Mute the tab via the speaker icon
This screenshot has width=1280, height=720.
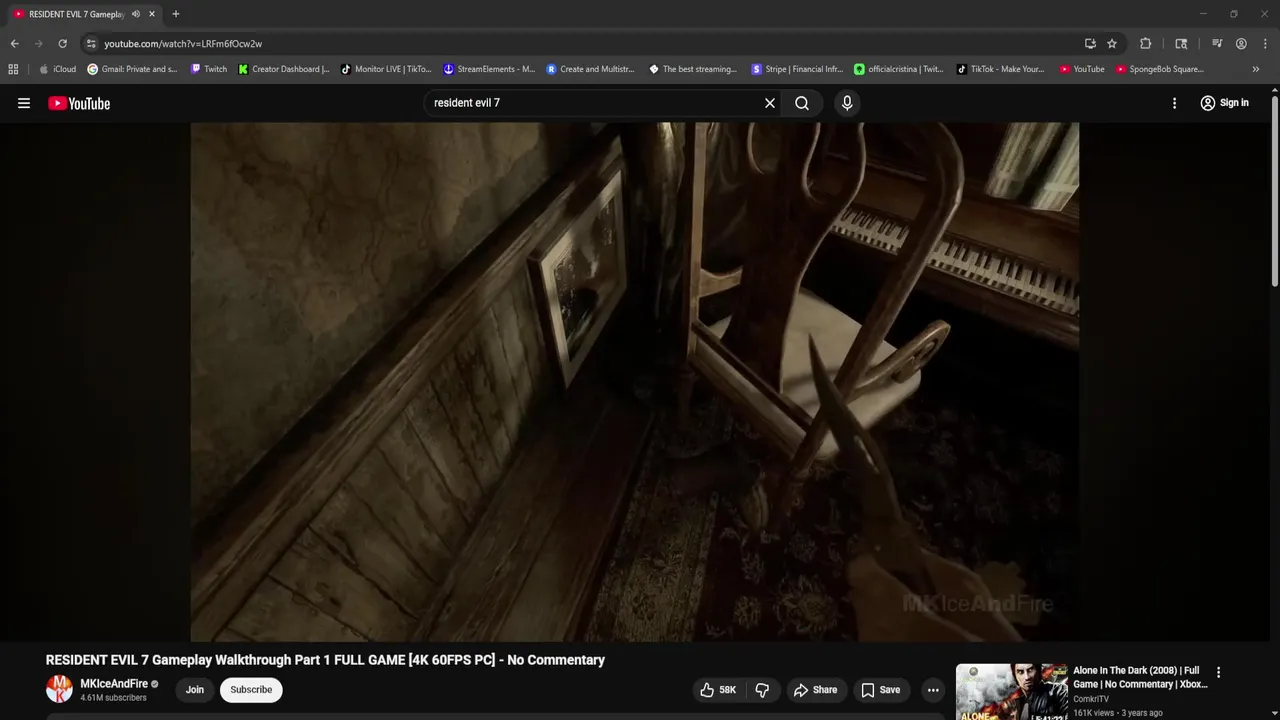point(136,14)
